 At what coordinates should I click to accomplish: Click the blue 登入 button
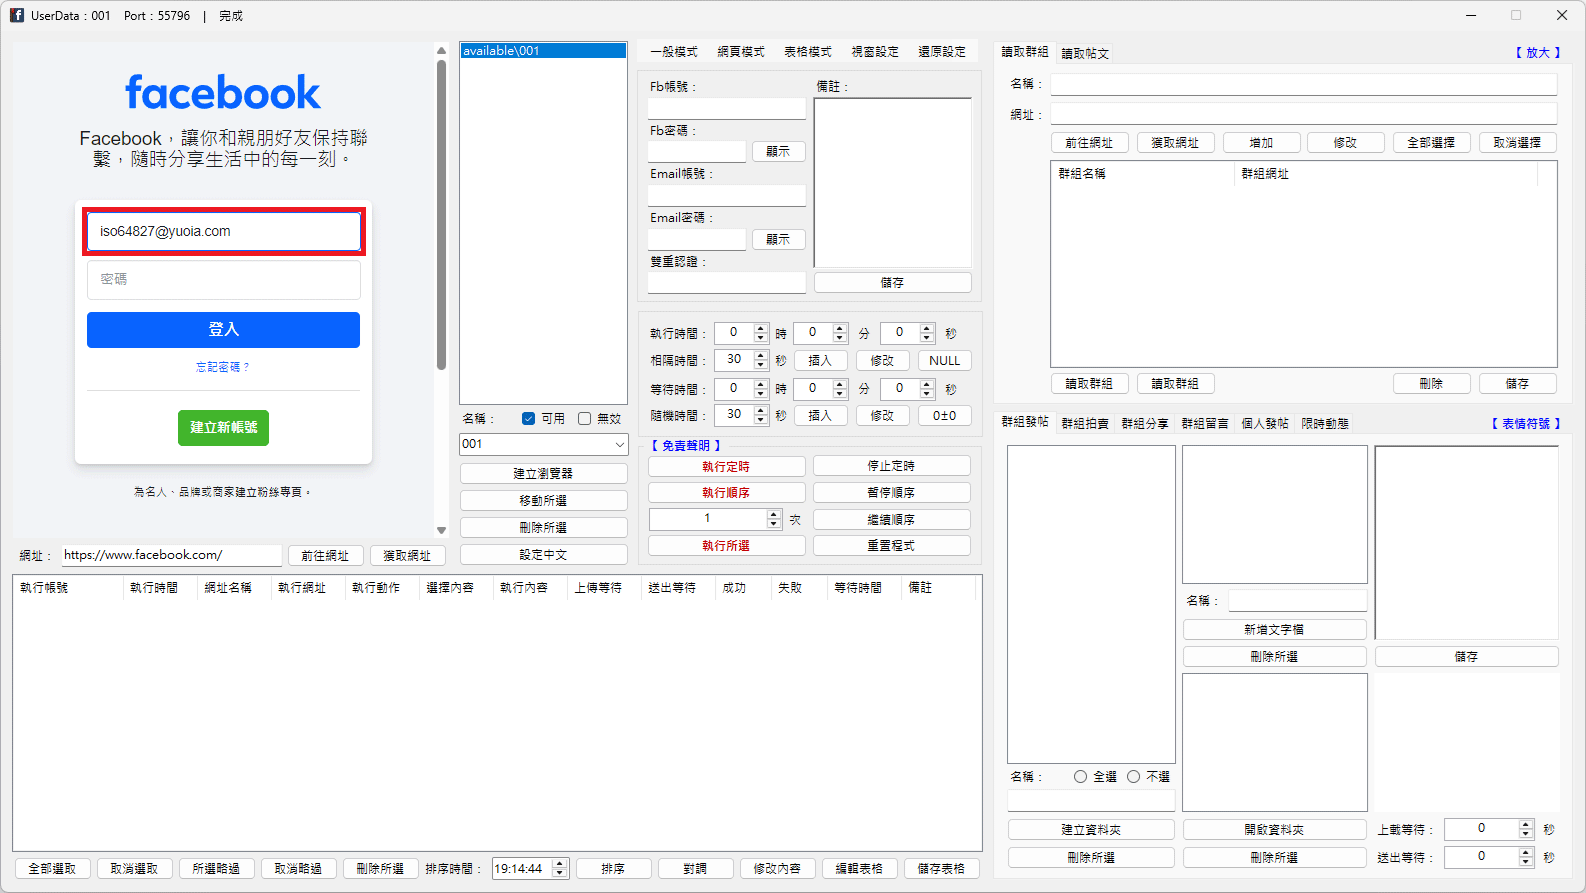point(223,330)
